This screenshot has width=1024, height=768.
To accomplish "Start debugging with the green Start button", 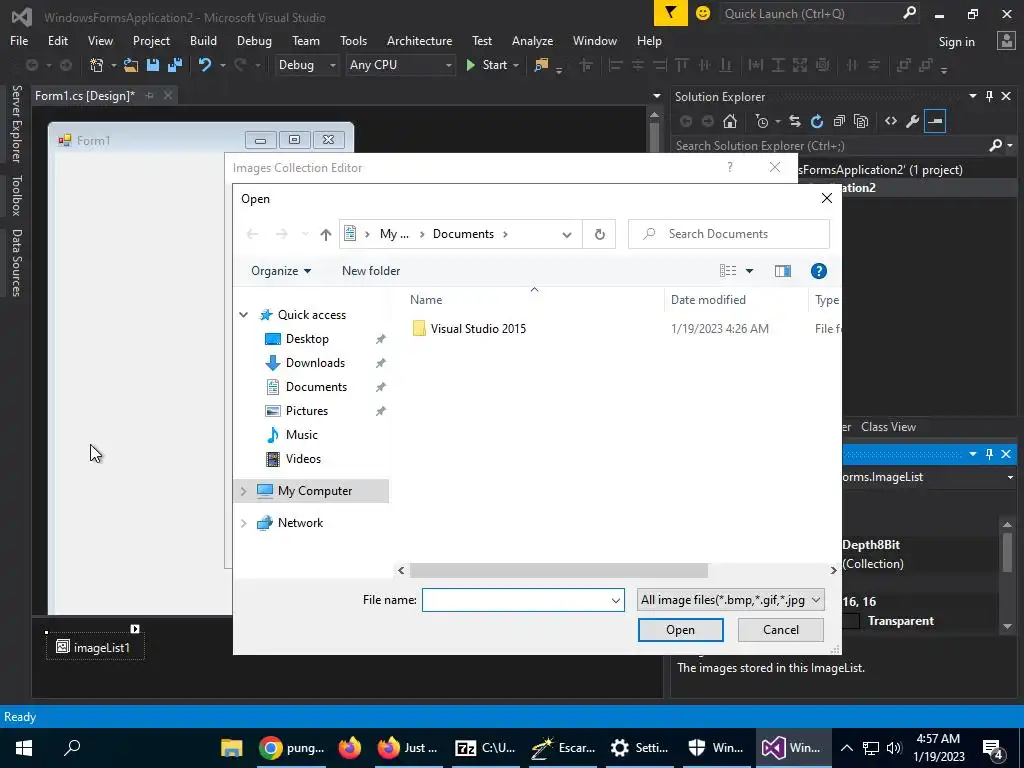I will [487, 65].
